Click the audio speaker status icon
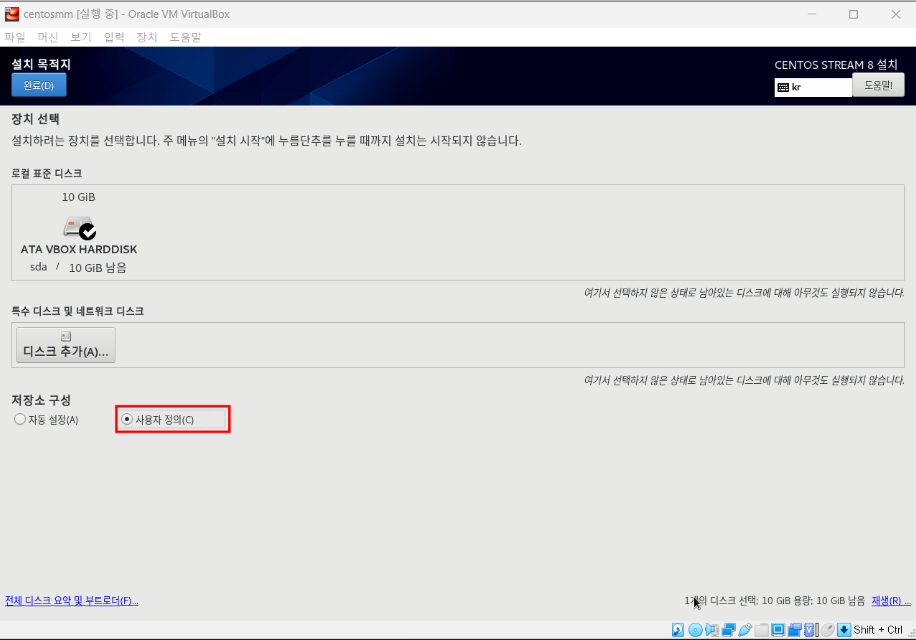Viewport: 916px width, 640px height. click(x=712, y=629)
